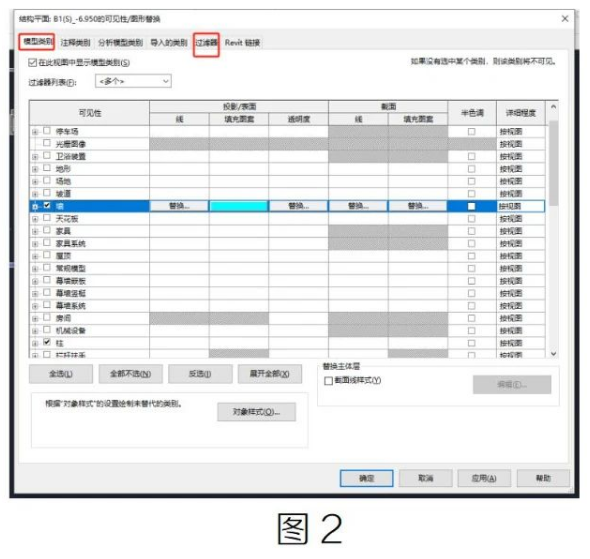
Task: Click the 全部不选(N) button
Action: [x=131, y=374]
